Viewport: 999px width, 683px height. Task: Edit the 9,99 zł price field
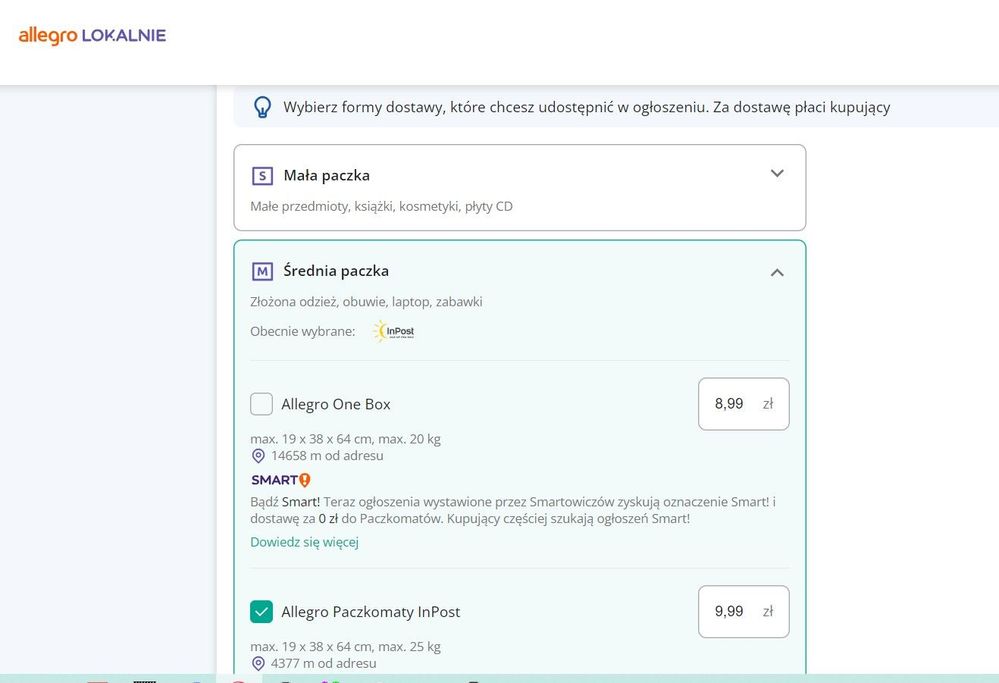click(744, 612)
